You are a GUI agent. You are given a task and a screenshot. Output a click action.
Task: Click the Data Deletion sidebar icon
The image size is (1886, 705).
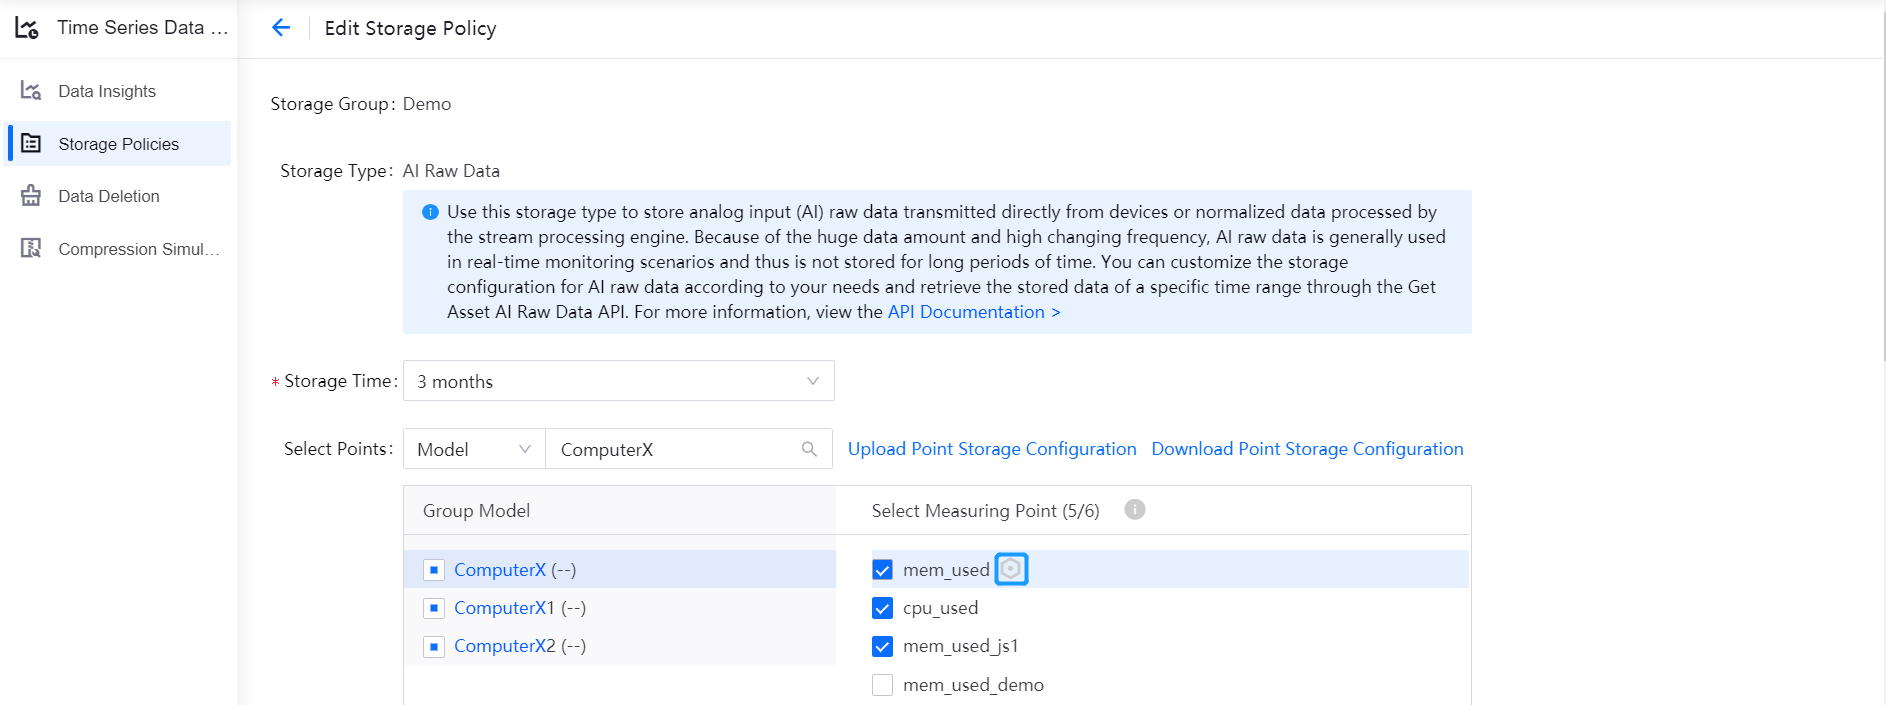[31, 196]
